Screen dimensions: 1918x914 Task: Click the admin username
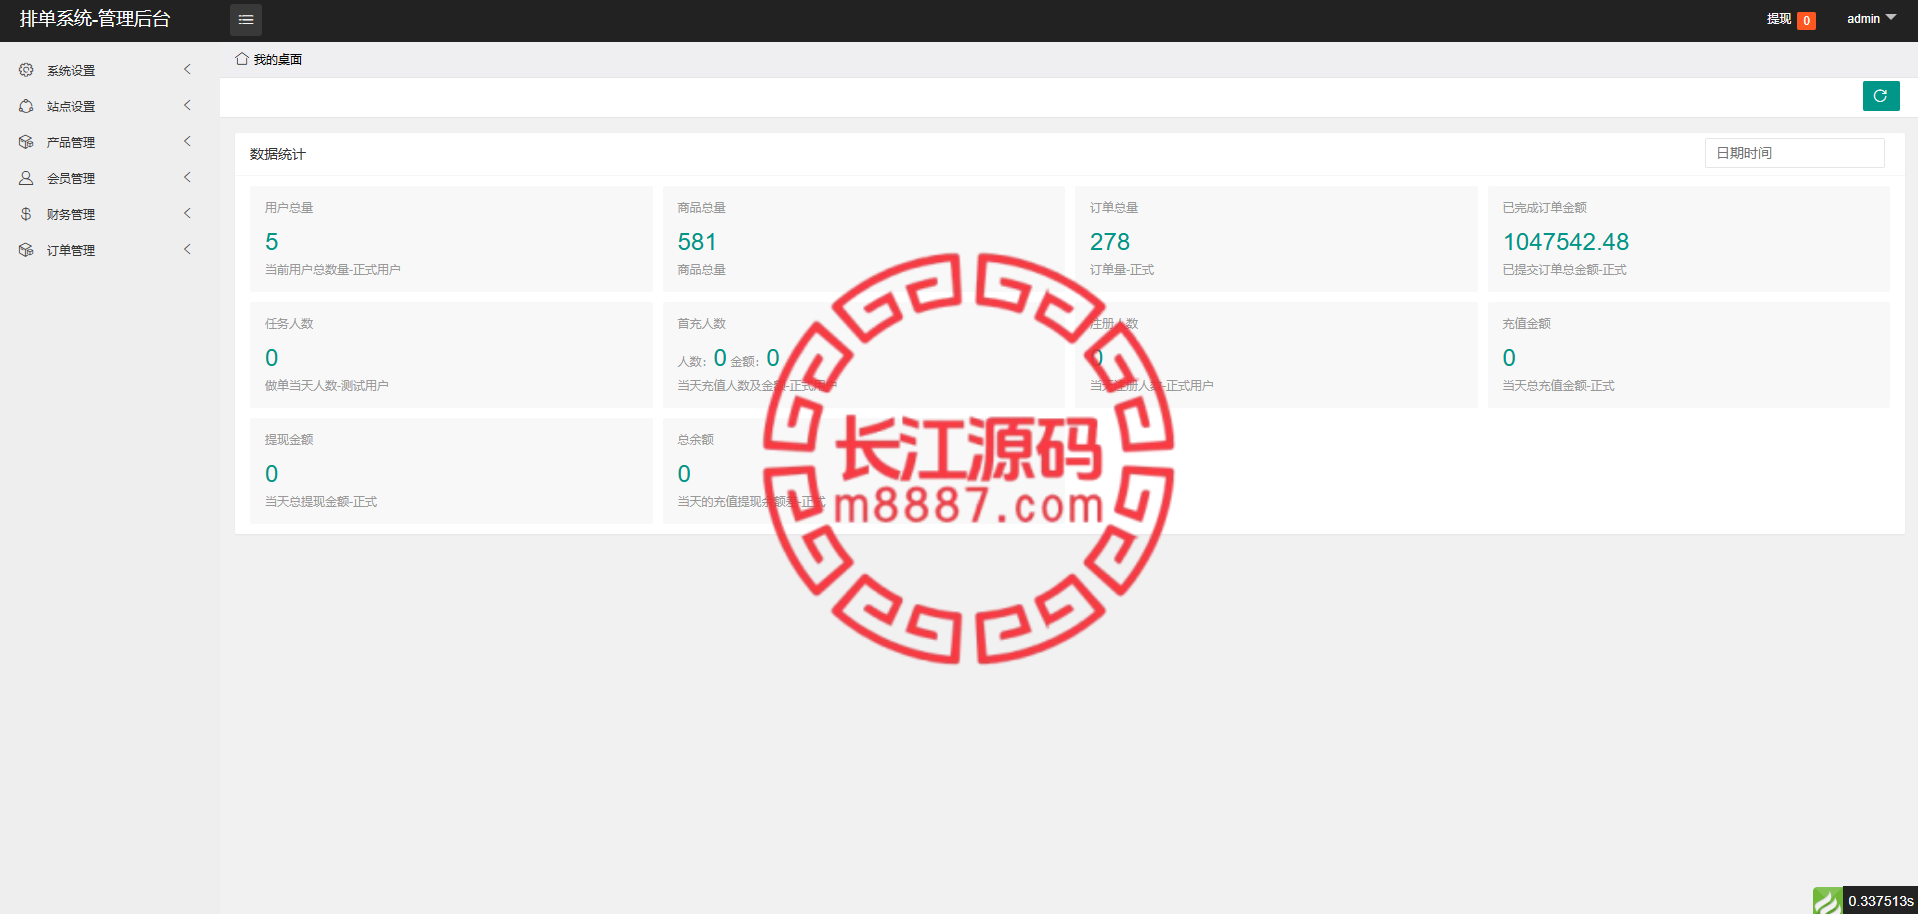(1863, 19)
